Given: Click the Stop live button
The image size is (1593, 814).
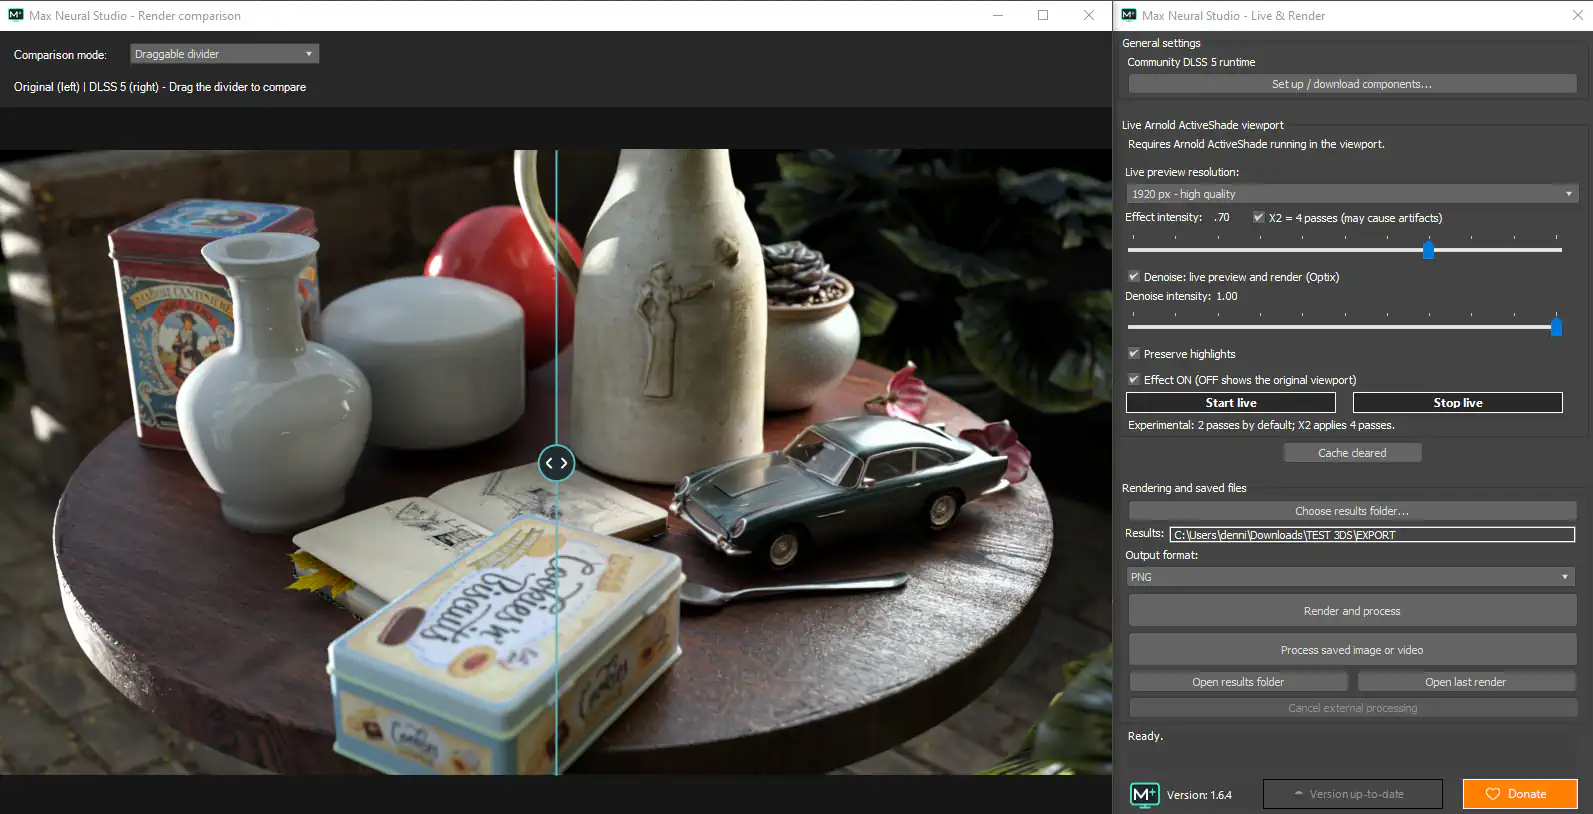Looking at the screenshot, I should click(1457, 402).
